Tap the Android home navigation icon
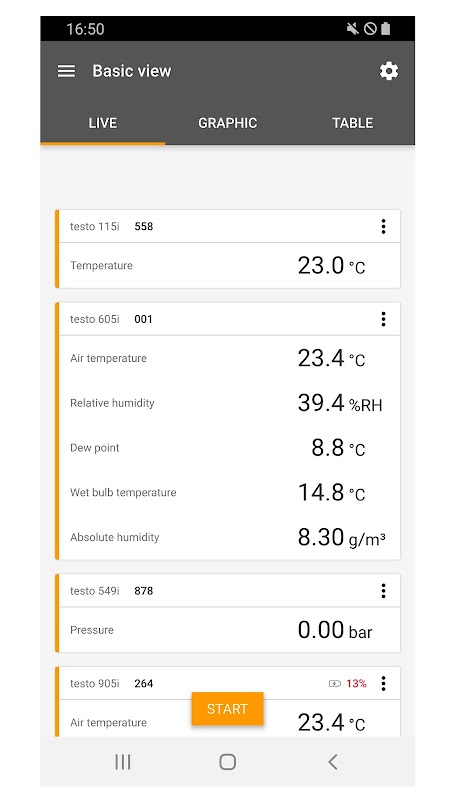The image size is (450, 800). click(x=228, y=762)
